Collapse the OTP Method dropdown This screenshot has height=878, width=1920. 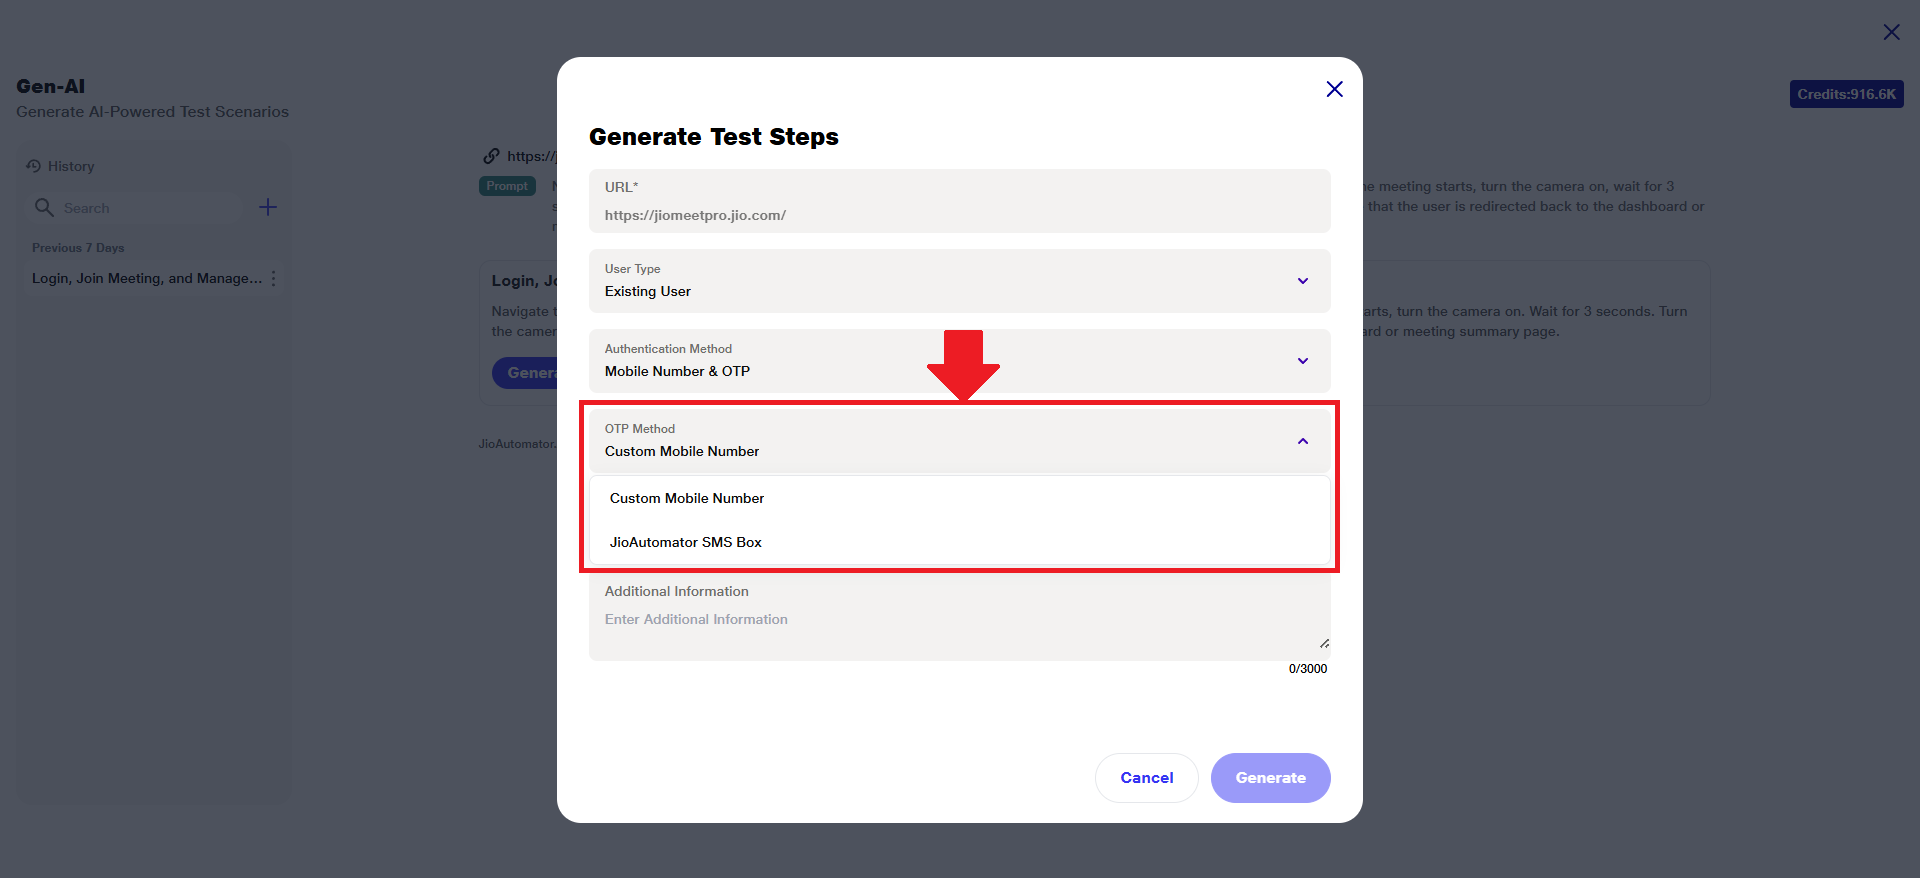[1302, 441]
